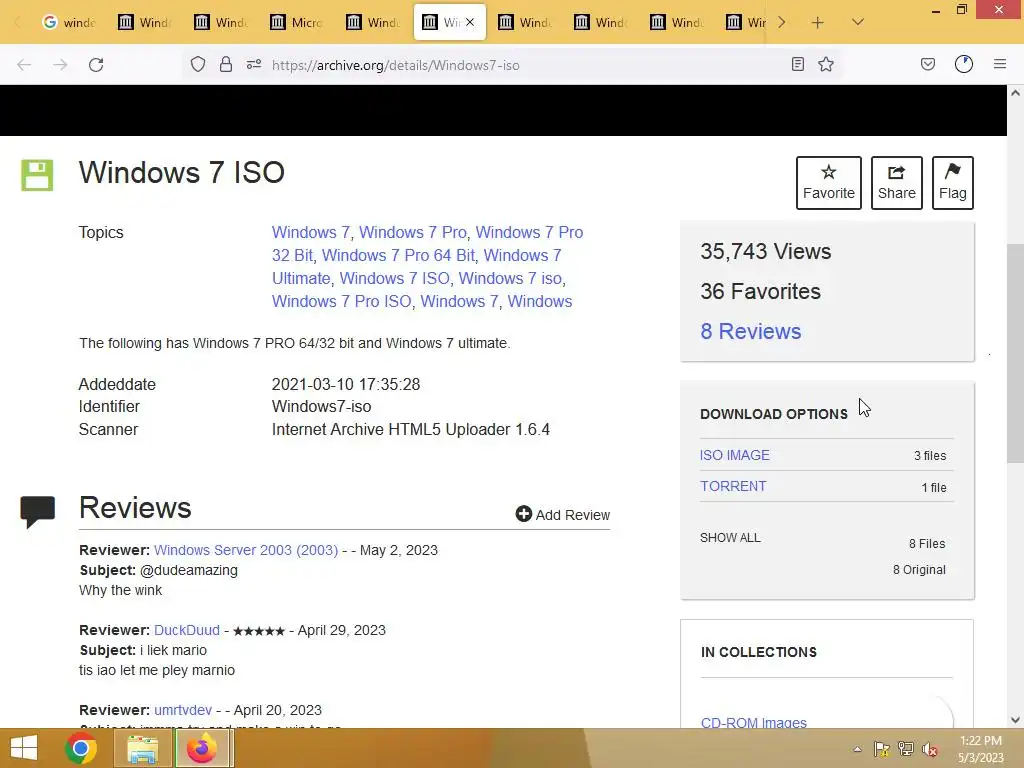Open the Pocket save icon
1024x768 pixels.
928,64
